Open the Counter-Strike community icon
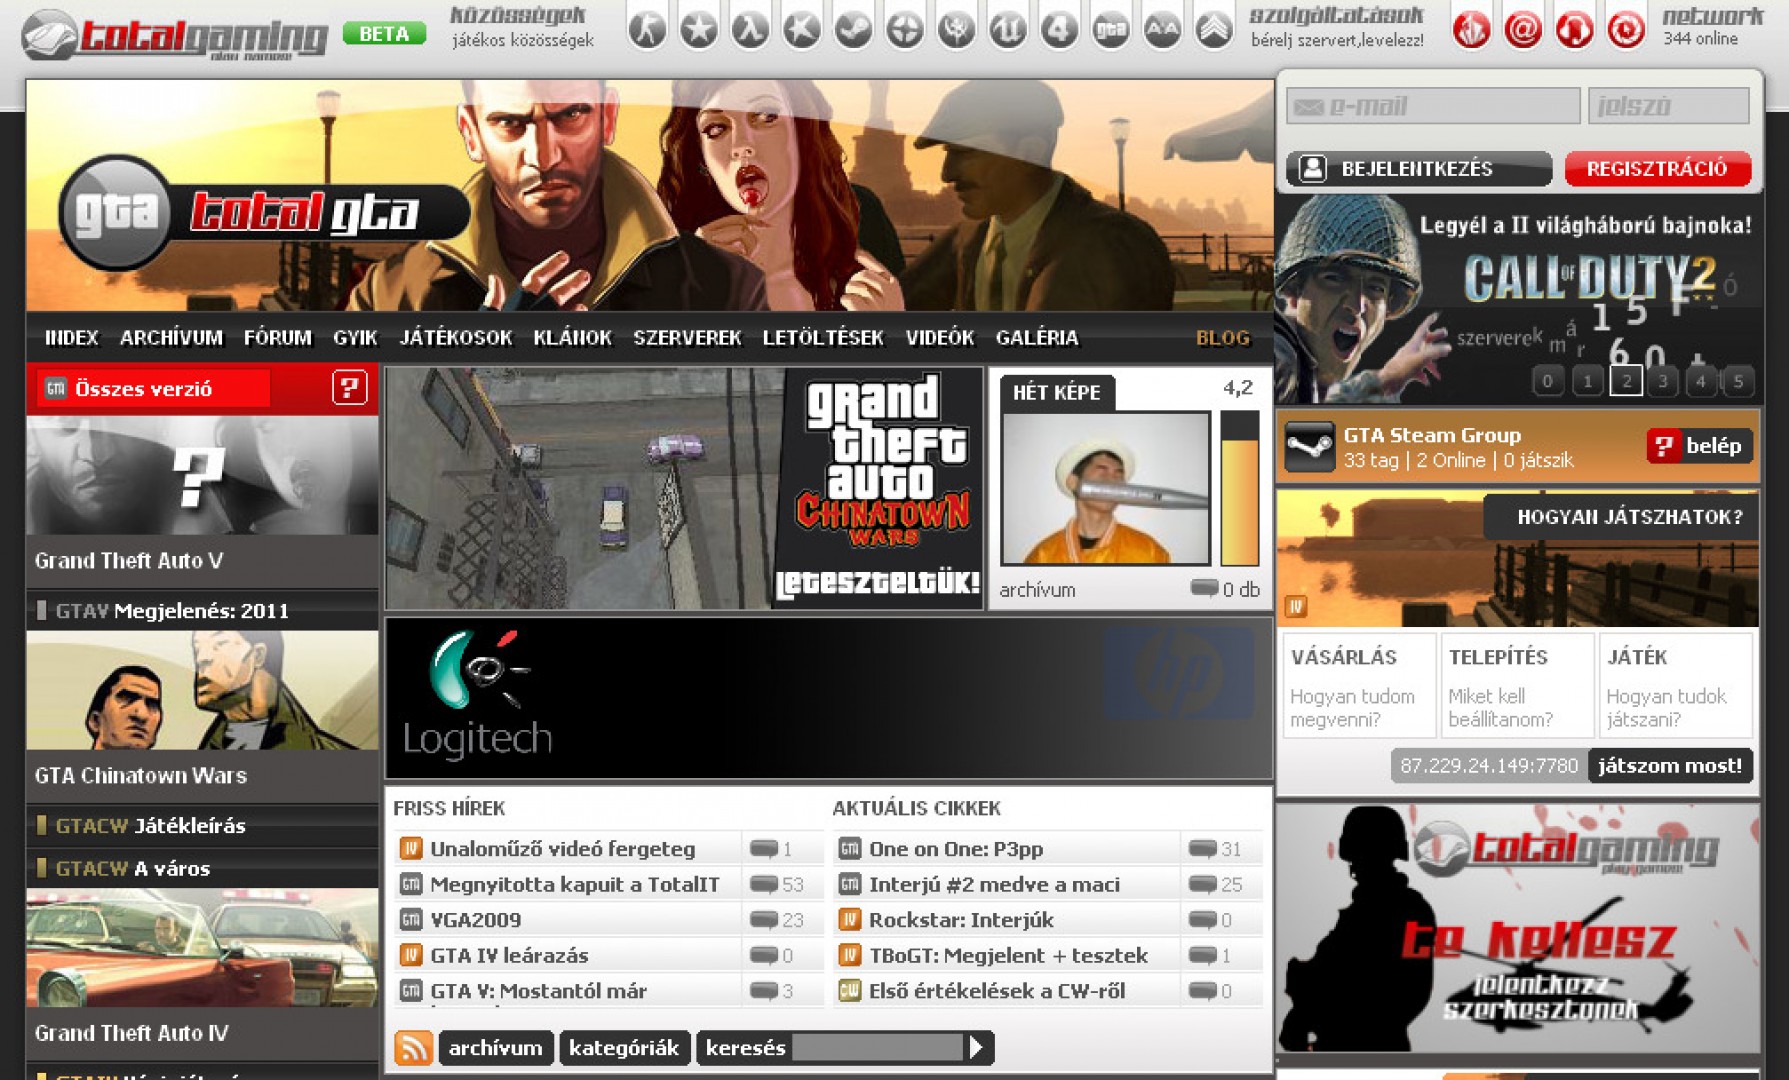 647,30
